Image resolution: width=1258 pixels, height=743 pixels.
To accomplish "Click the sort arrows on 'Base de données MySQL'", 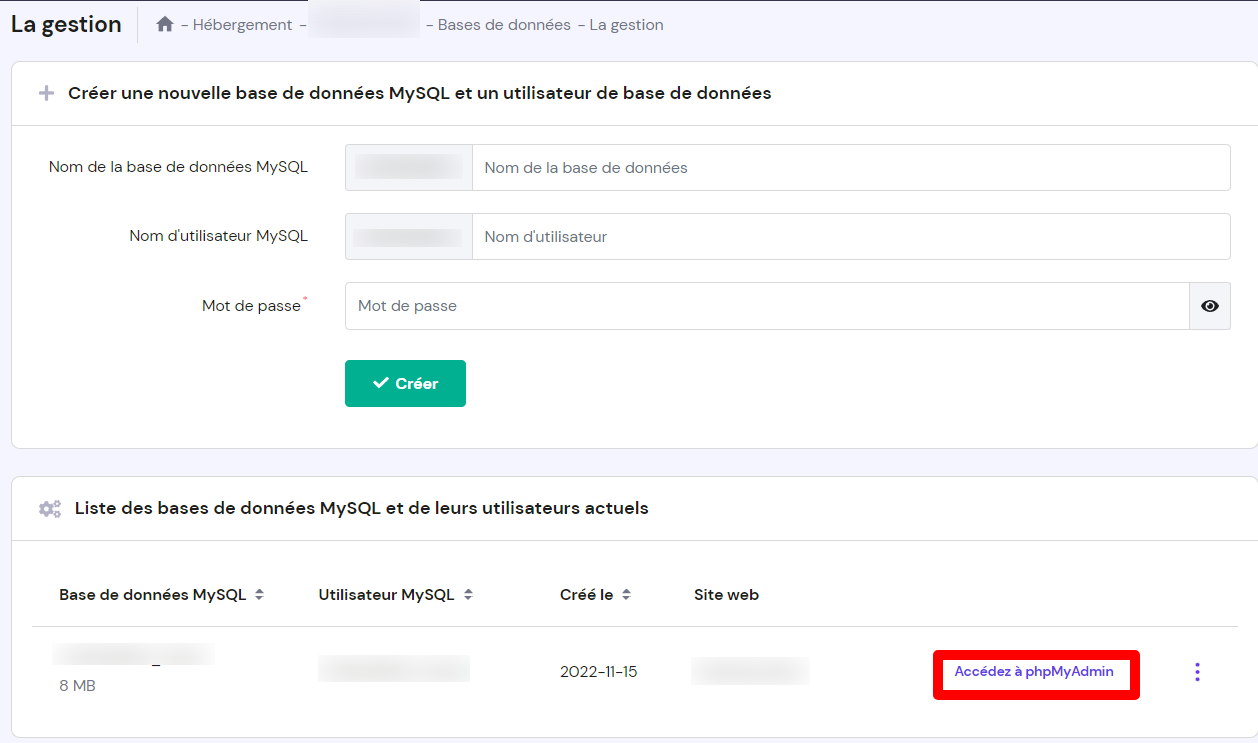I will [259, 594].
